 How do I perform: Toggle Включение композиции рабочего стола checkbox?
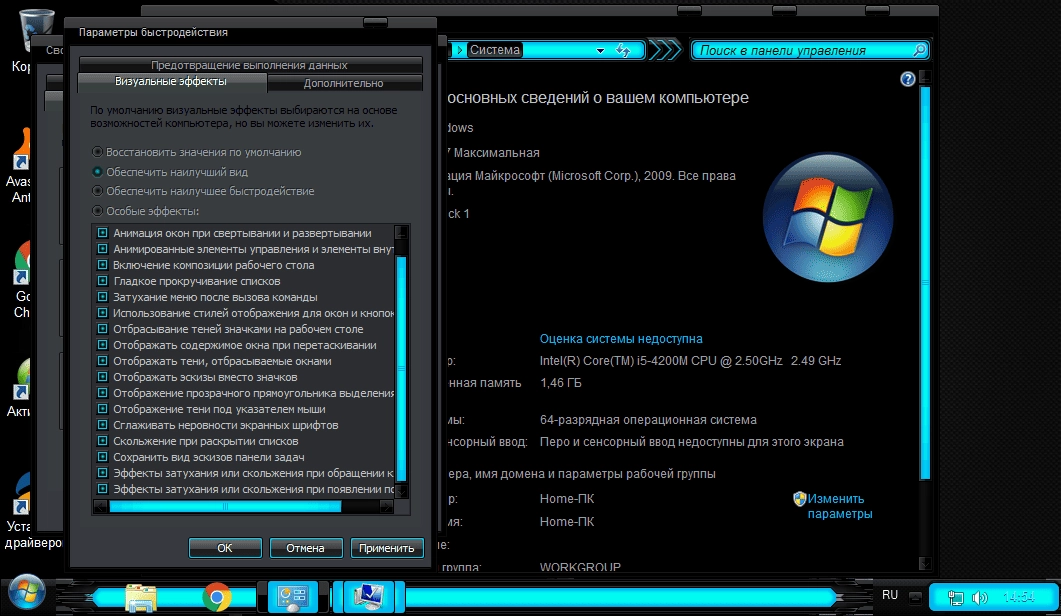click(x=102, y=265)
